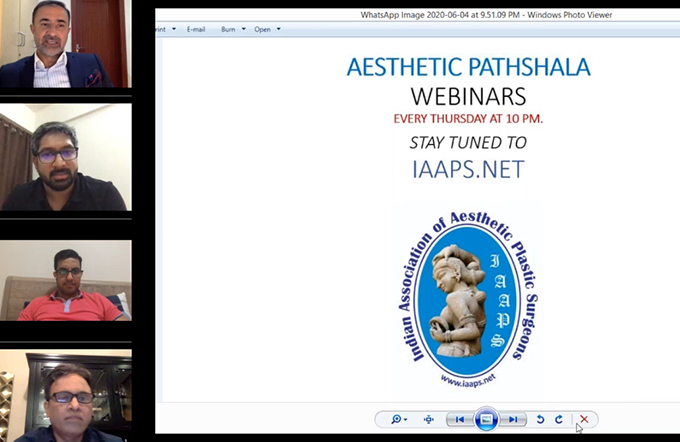The image size is (680, 442).
Task: Expand the Burn dropdown arrow
Action: (x=243, y=29)
